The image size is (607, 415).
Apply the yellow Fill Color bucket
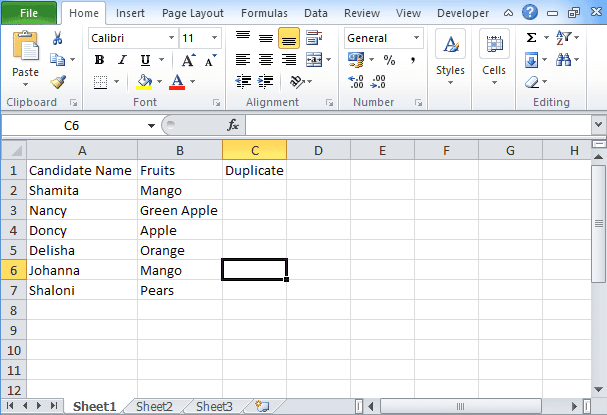tap(144, 82)
